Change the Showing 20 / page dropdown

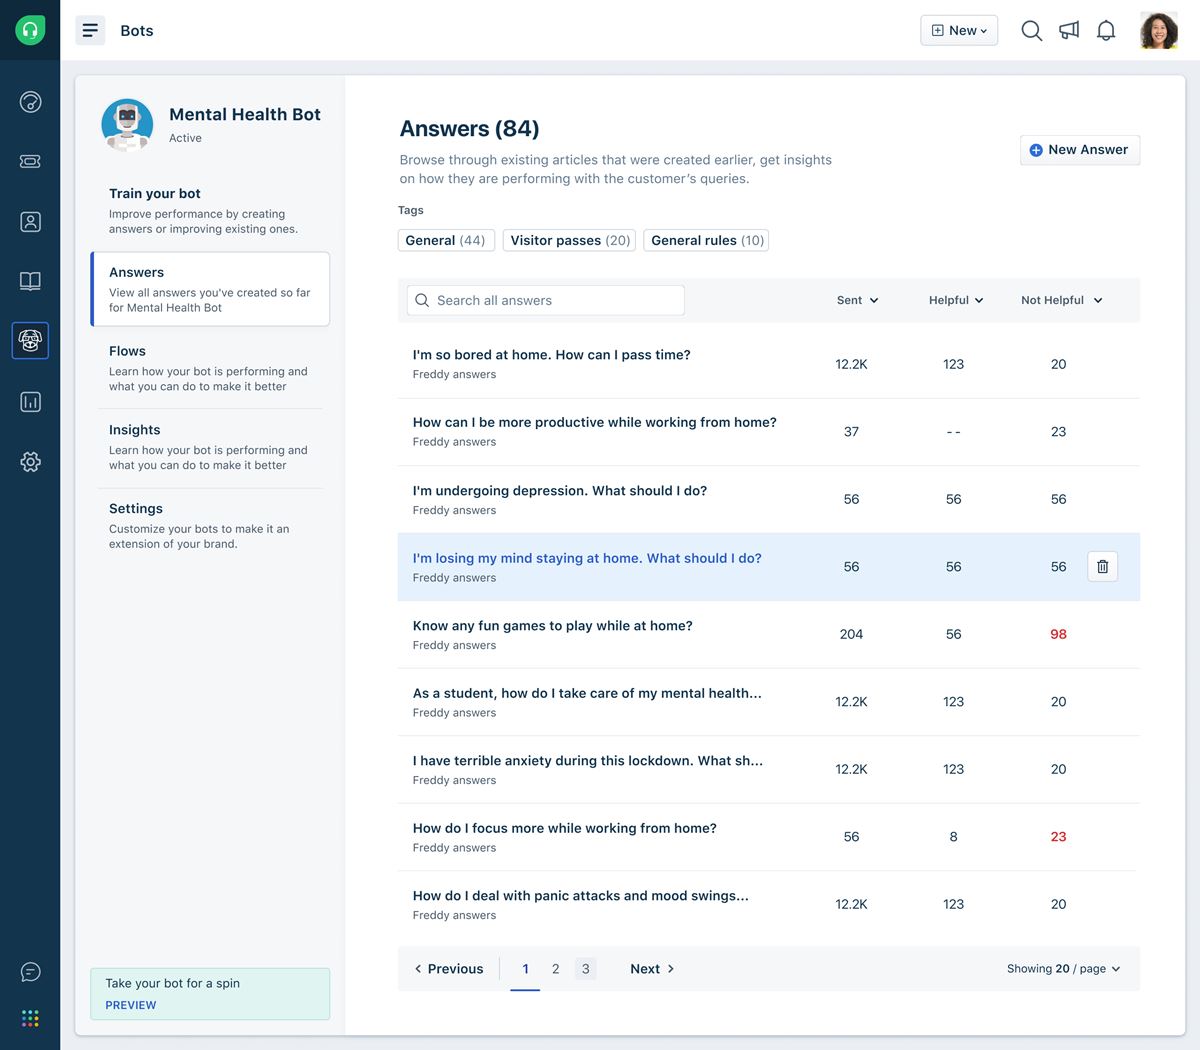pos(1063,969)
